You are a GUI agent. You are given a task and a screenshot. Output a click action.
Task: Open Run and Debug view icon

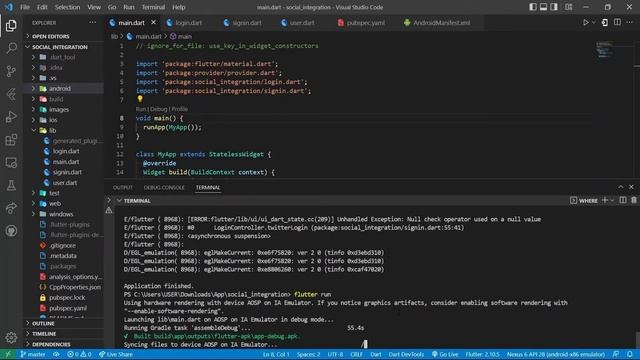tap(11, 117)
